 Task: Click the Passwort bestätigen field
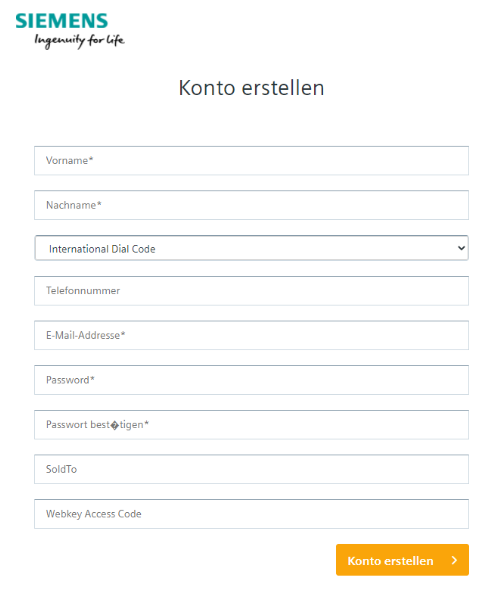[x=251, y=424]
